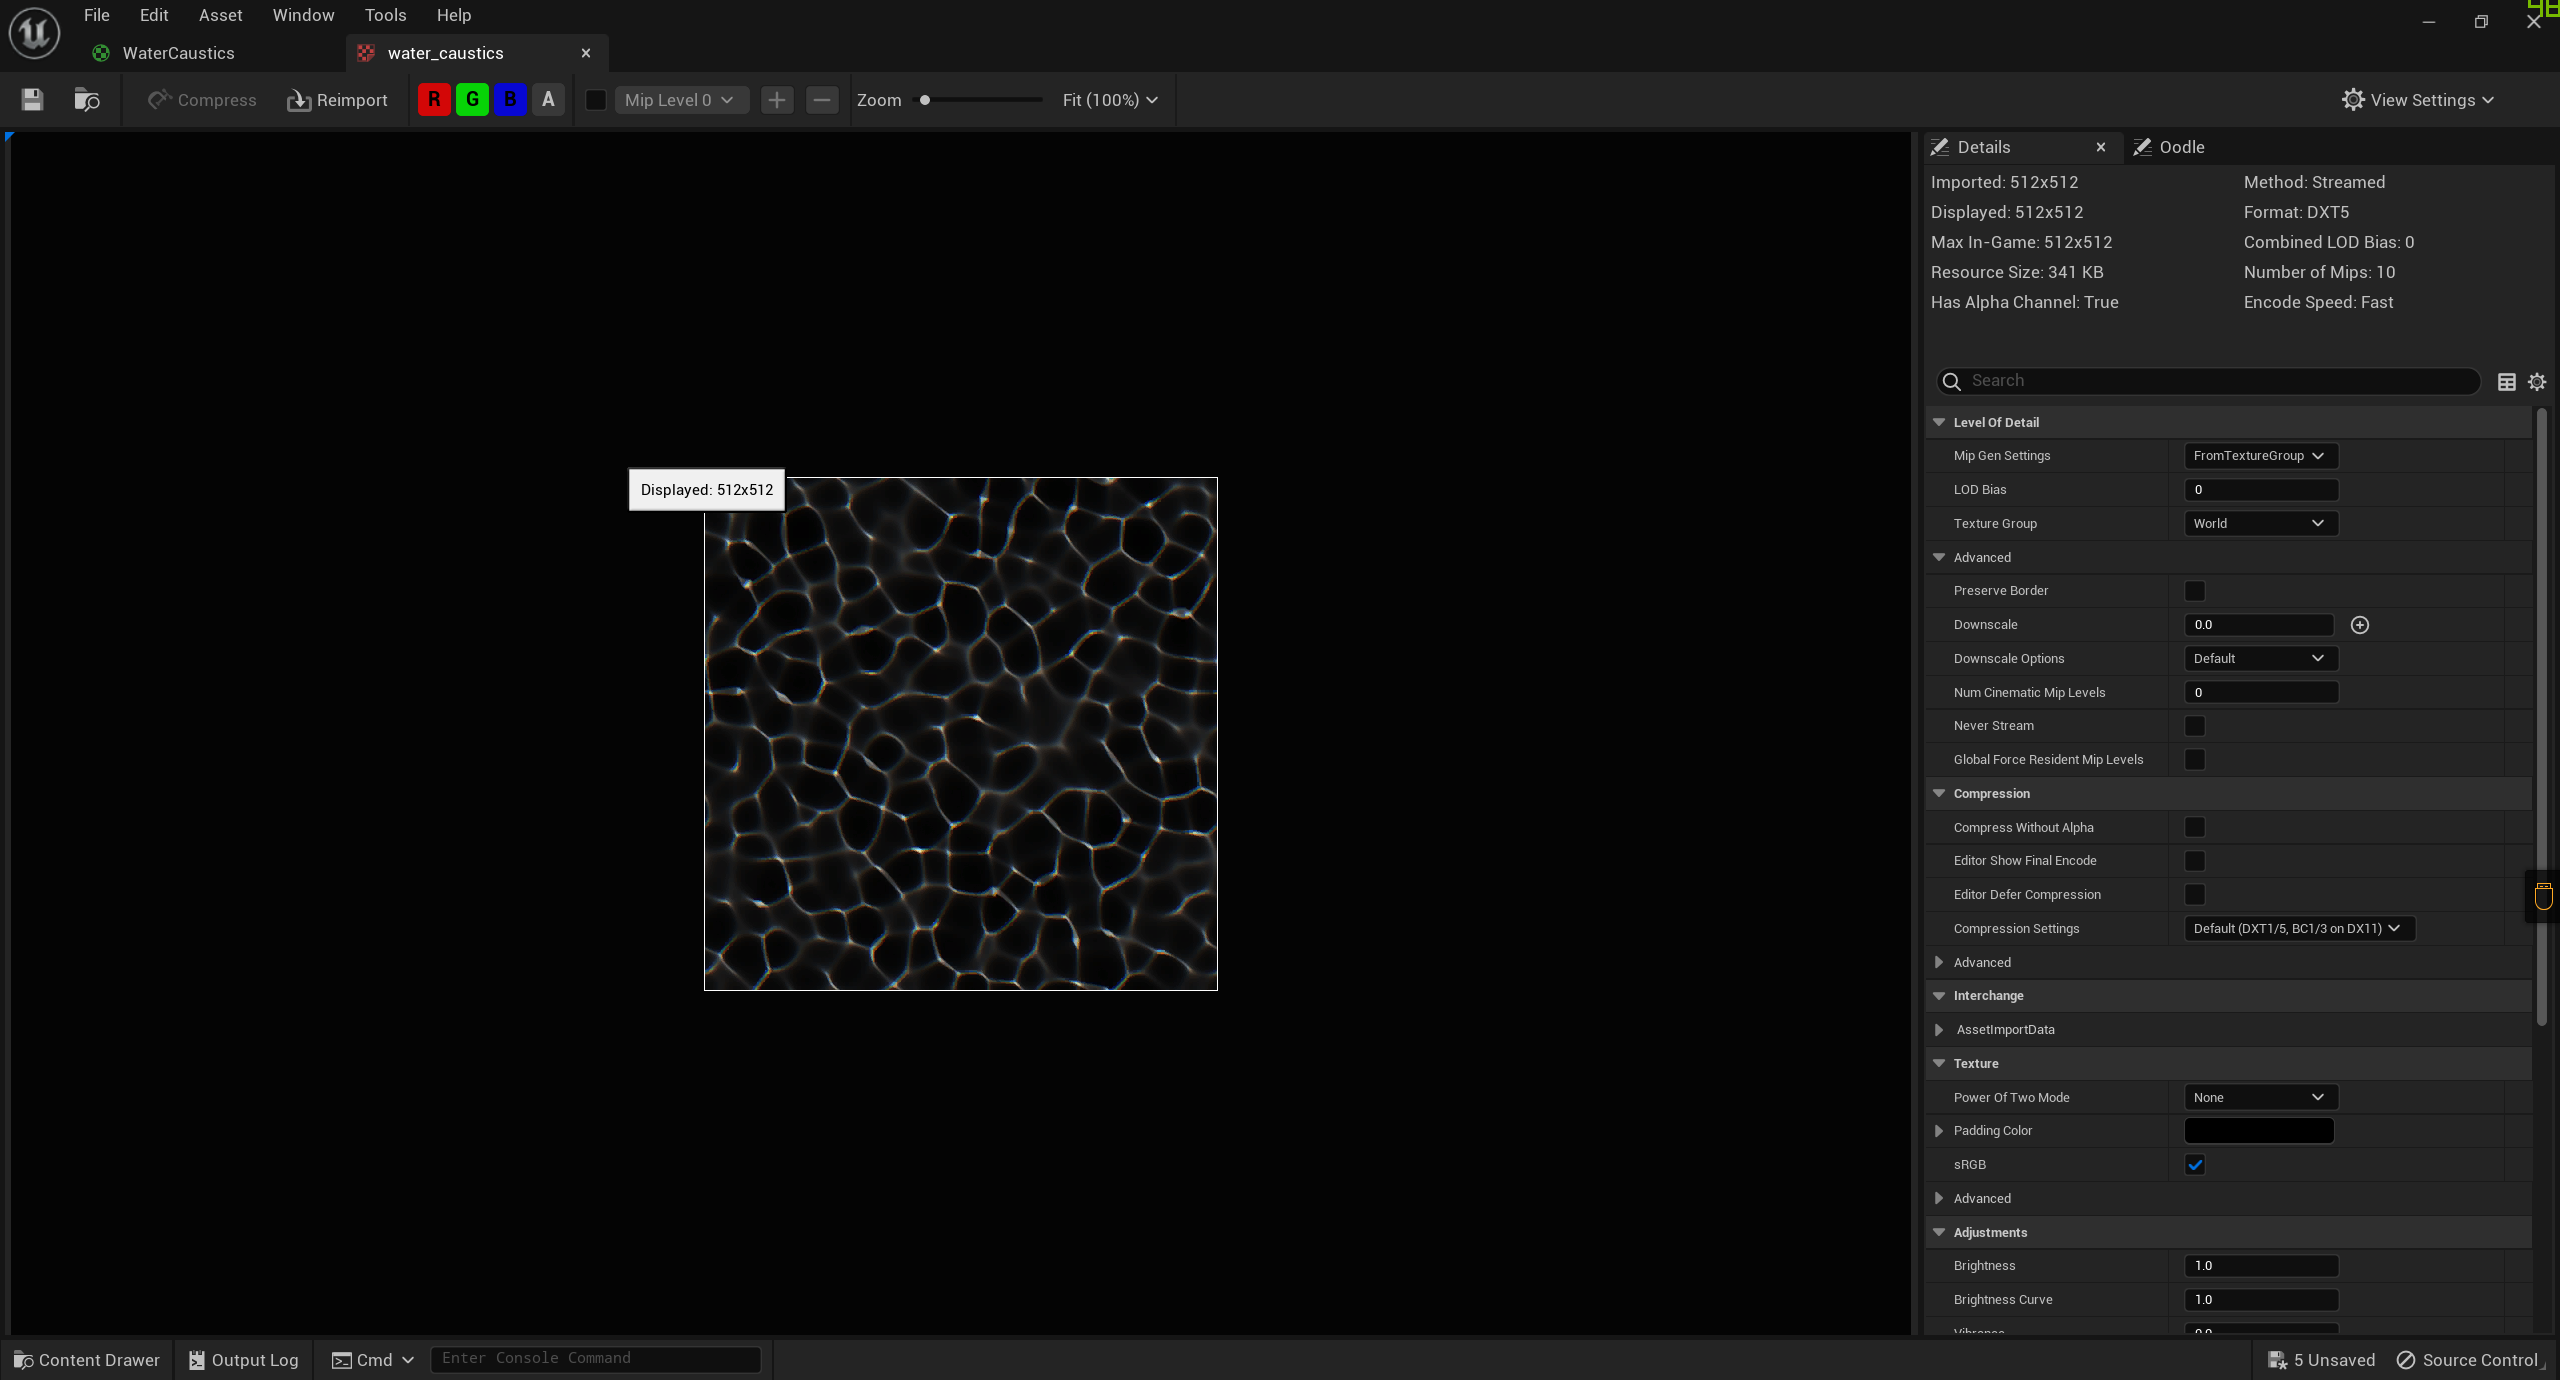This screenshot has width=2560, height=1380.
Task: Click the Brightness Curve value field
Action: click(x=2260, y=1300)
